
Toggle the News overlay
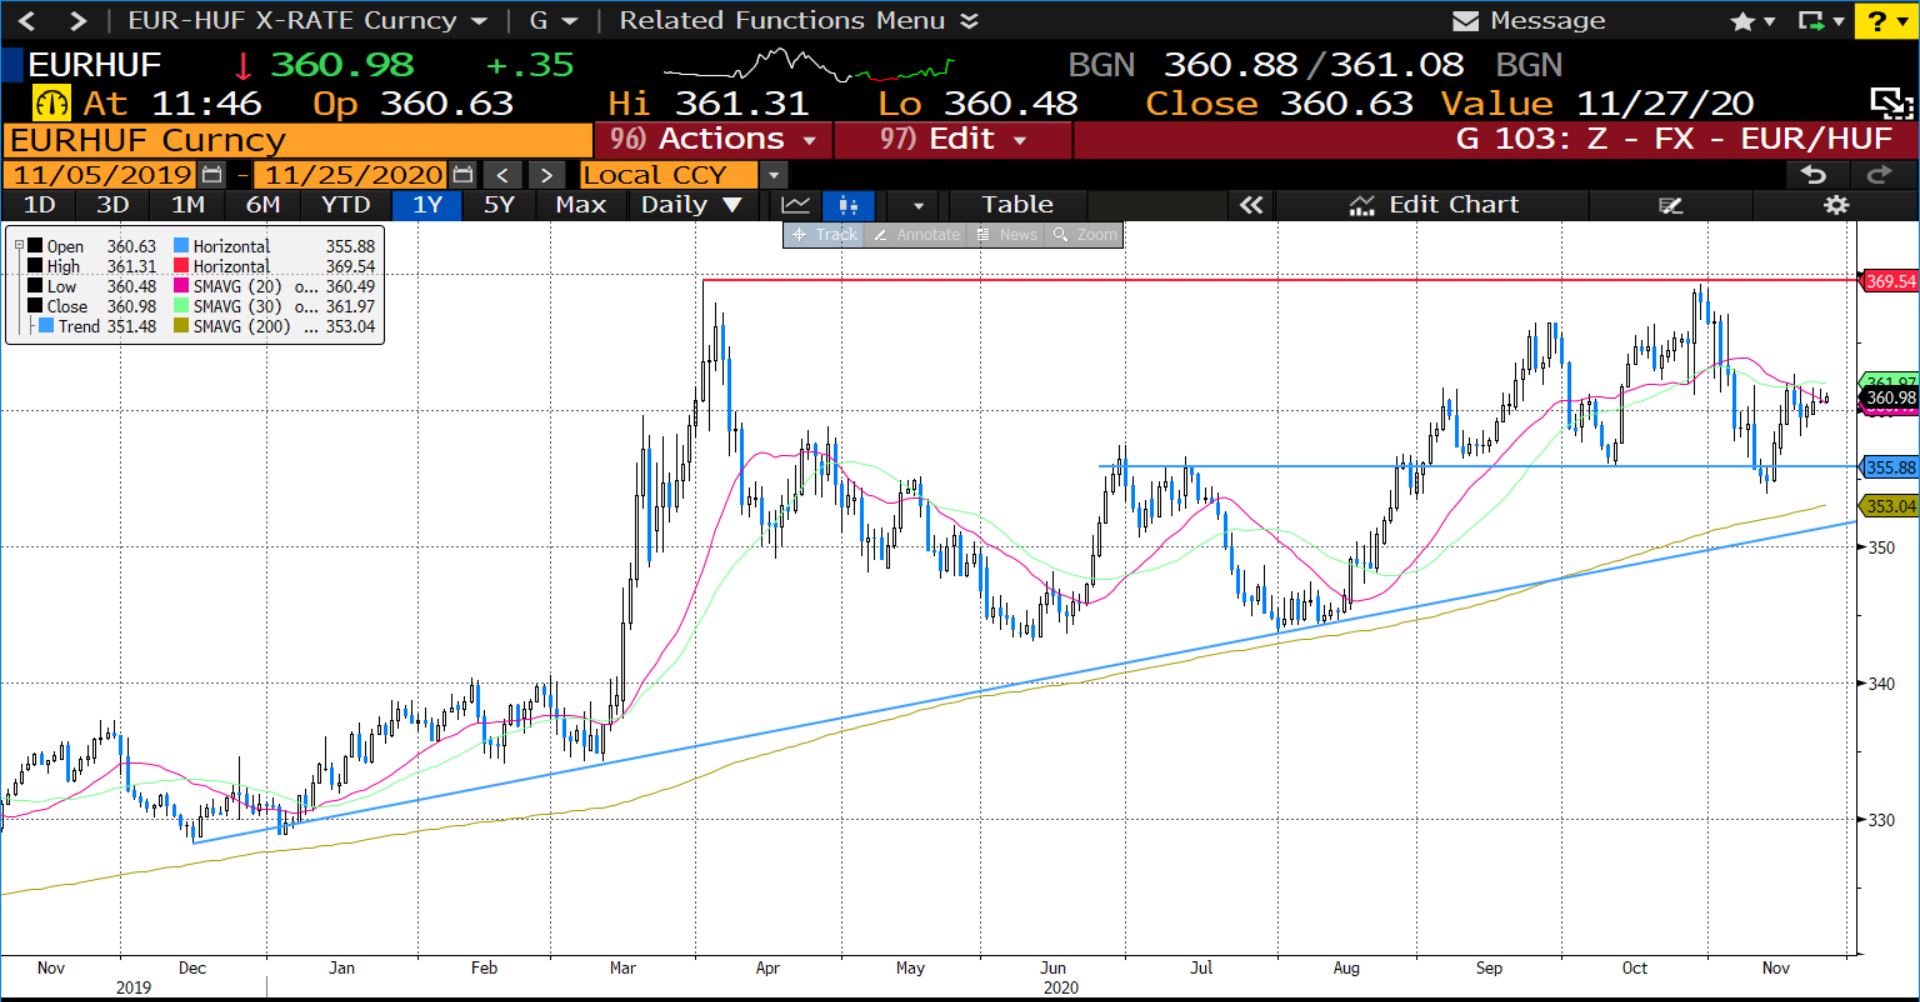point(1006,234)
